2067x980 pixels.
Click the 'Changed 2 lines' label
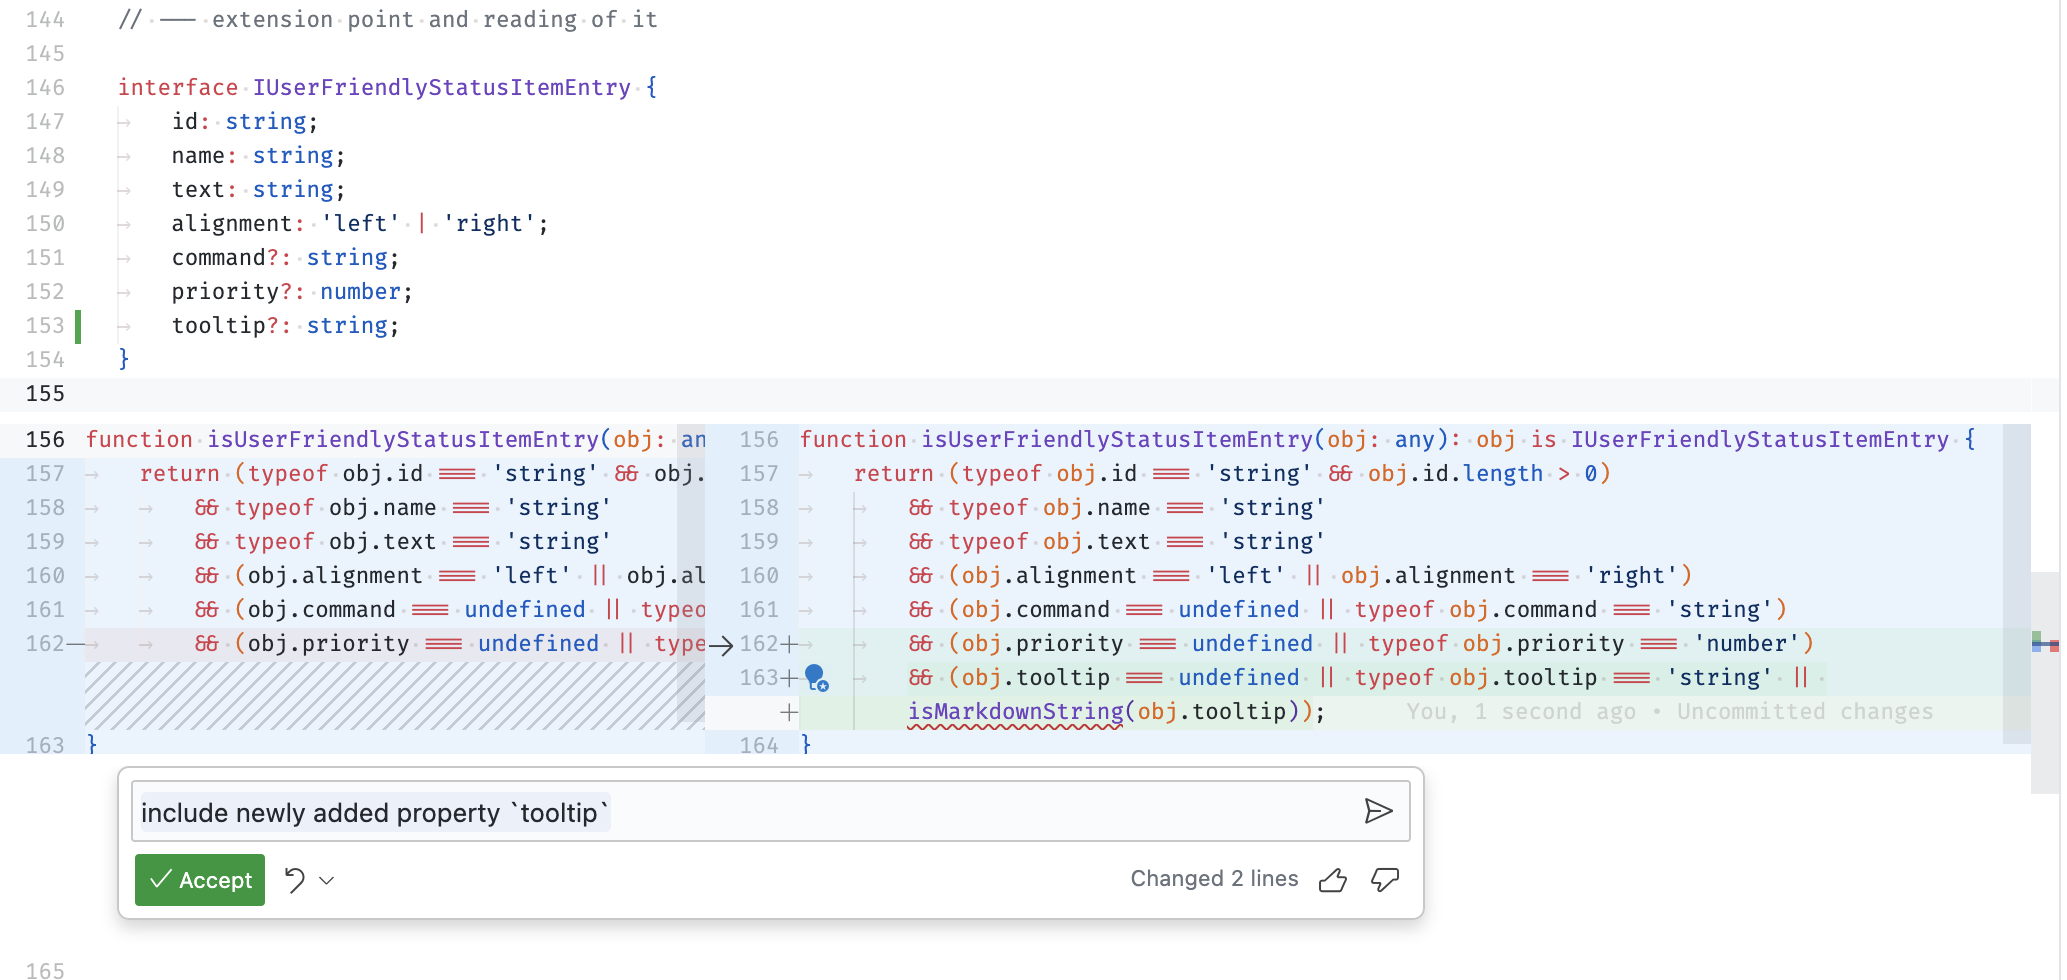point(1214,879)
